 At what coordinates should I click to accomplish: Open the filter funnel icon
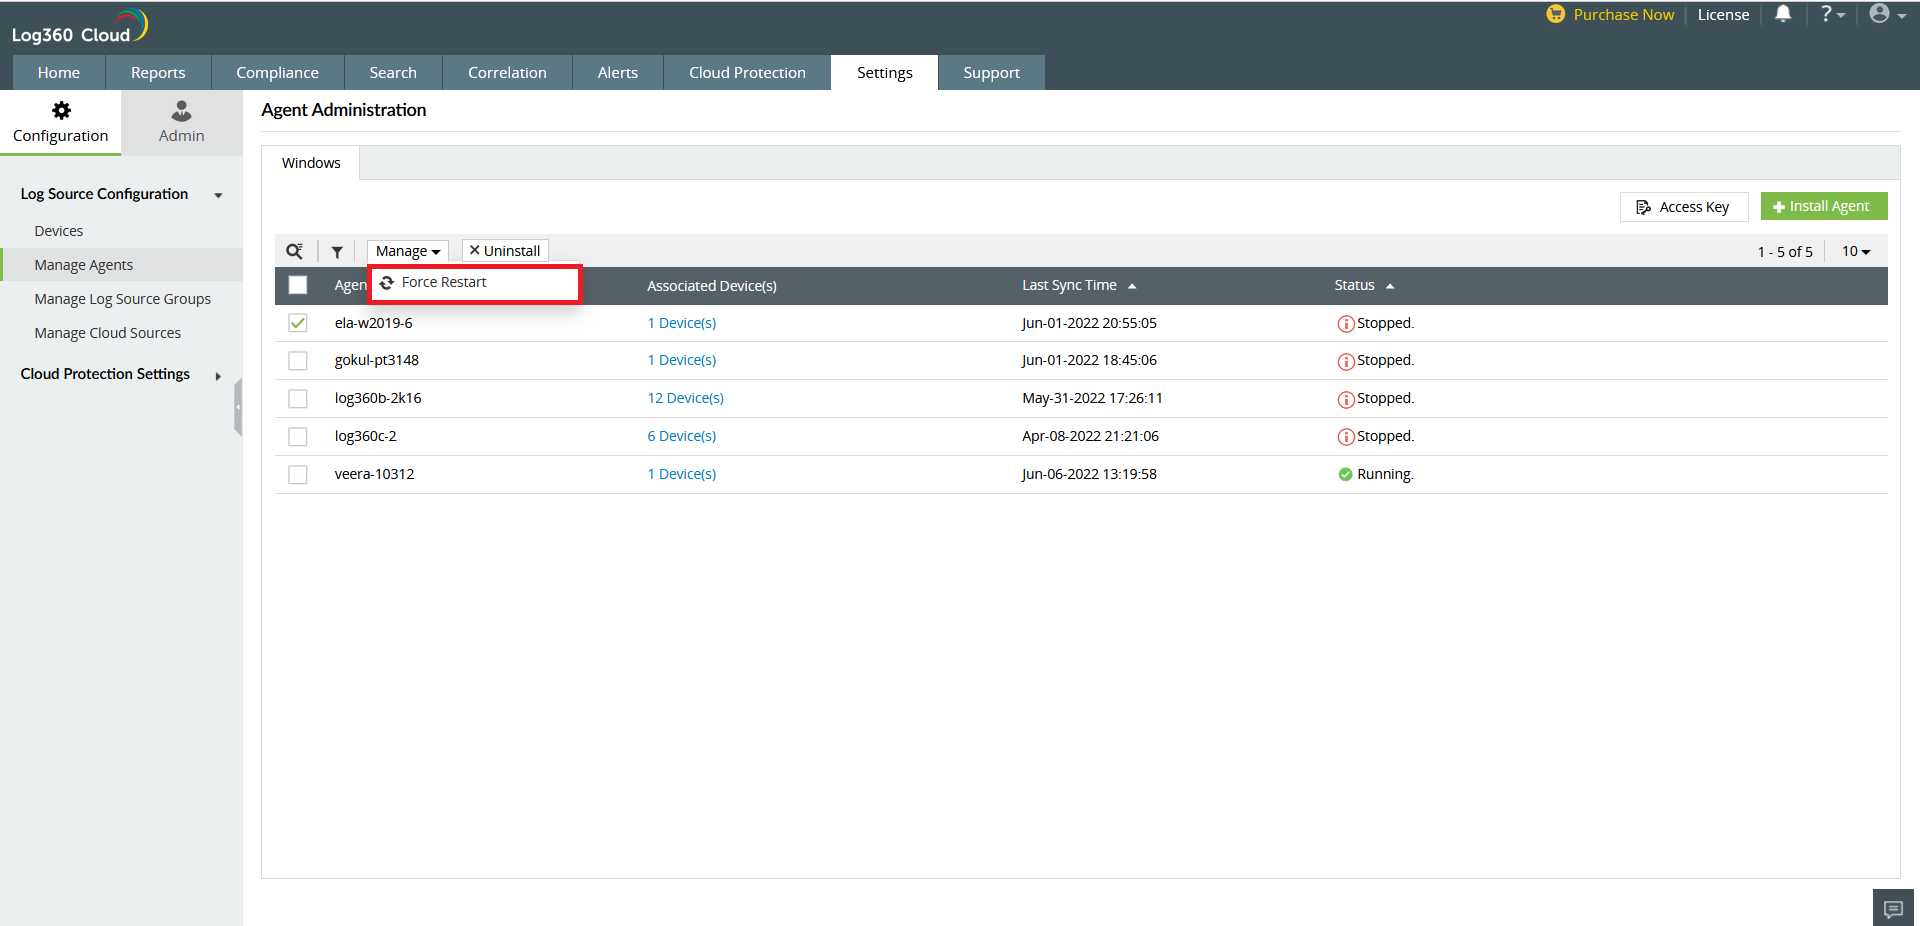tap(337, 252)
